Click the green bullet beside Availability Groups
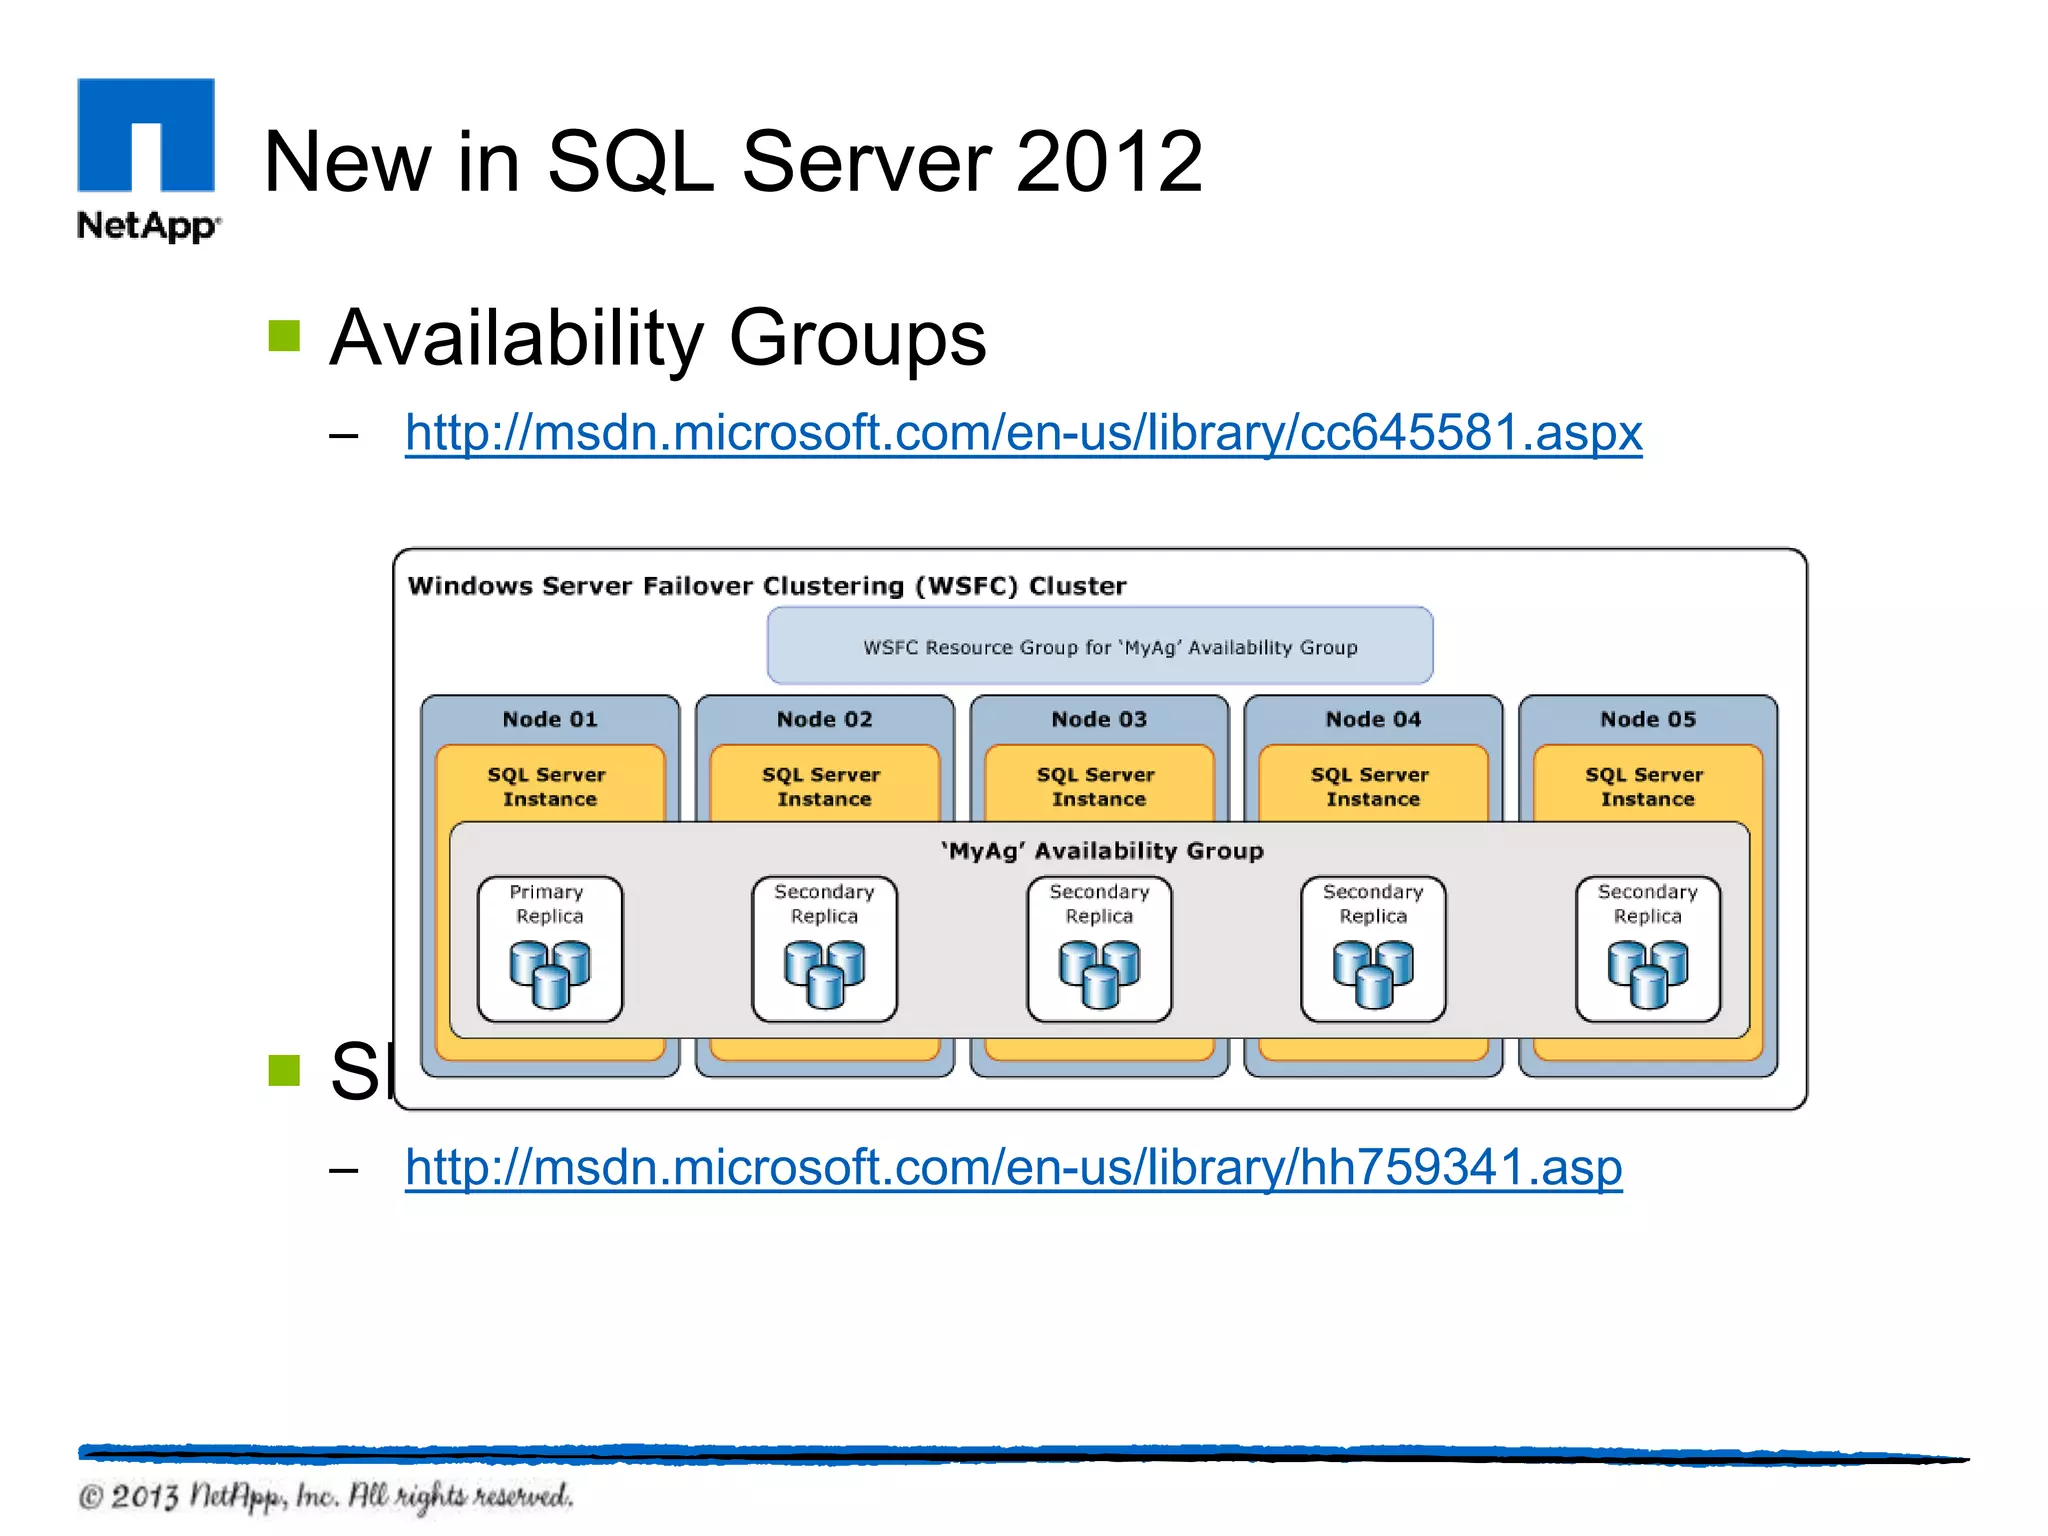 [x=284, y=336]
